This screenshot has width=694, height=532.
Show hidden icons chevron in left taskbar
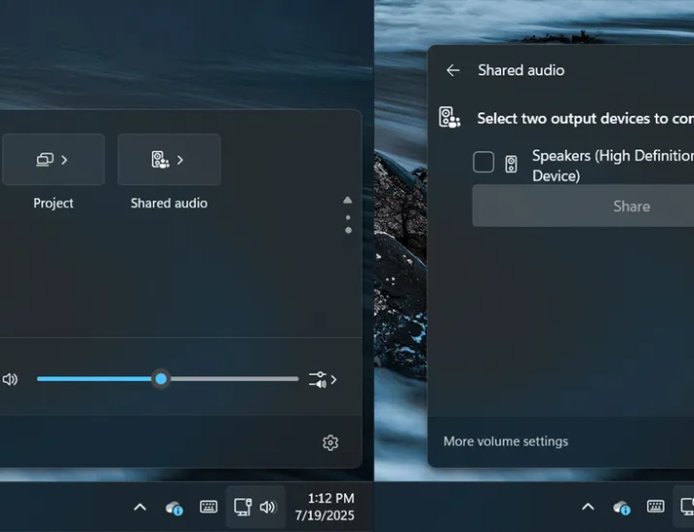(x=140, y=507)
